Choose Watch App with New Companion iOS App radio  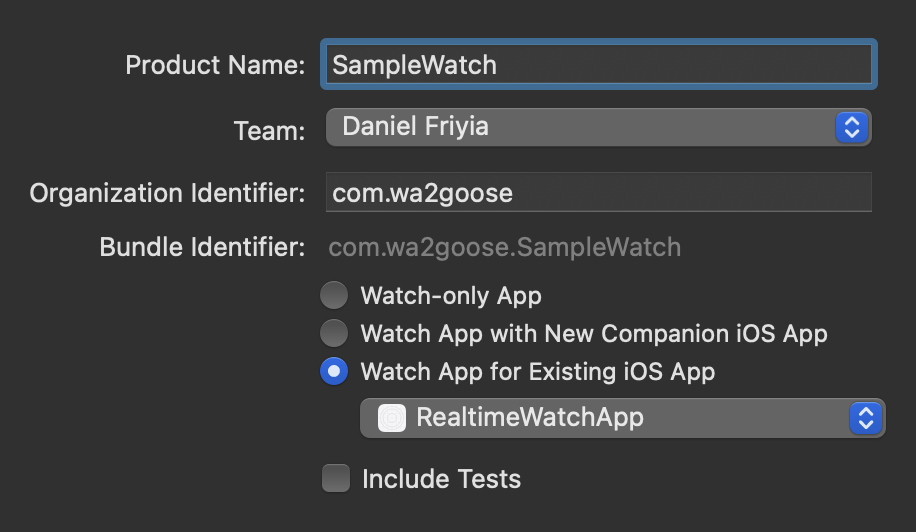(x=334, y=333)
